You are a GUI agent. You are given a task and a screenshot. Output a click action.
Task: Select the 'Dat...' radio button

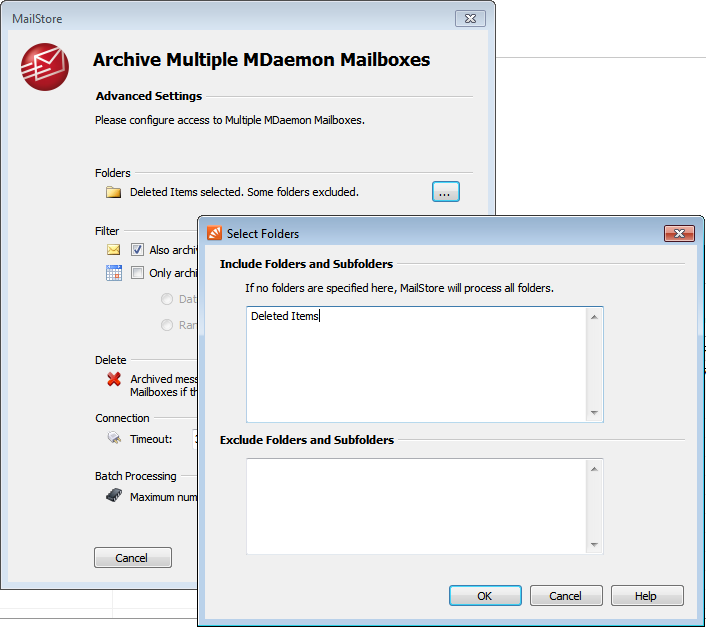167,299
